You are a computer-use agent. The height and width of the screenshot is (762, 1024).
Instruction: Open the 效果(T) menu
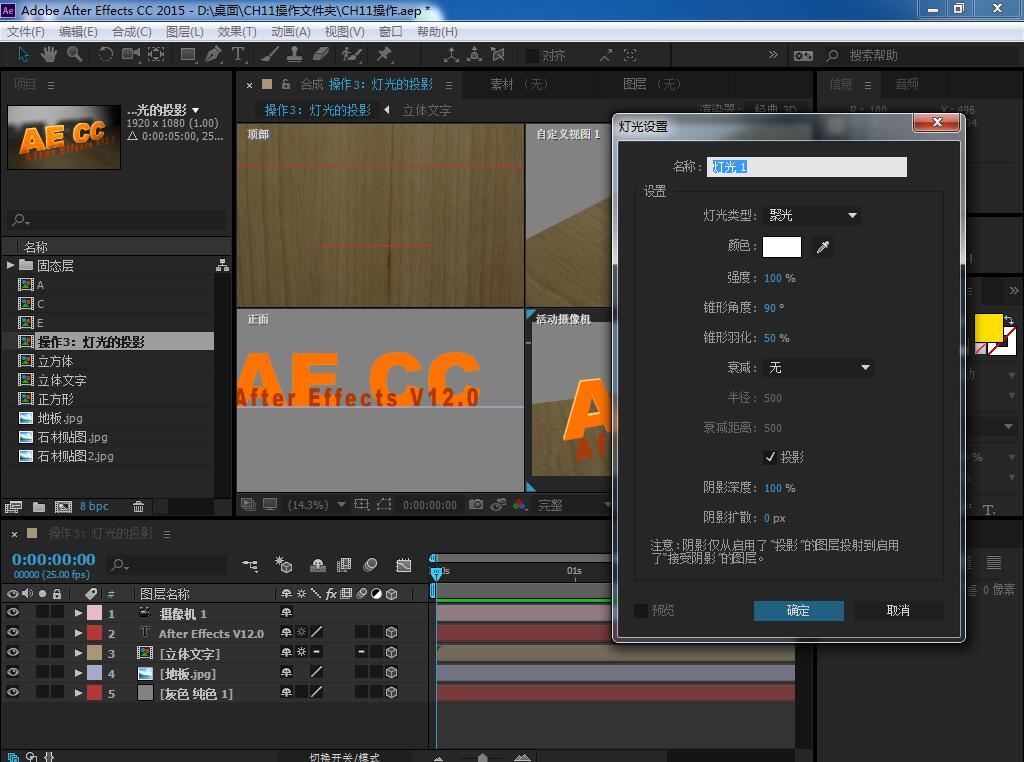(237, 31)
